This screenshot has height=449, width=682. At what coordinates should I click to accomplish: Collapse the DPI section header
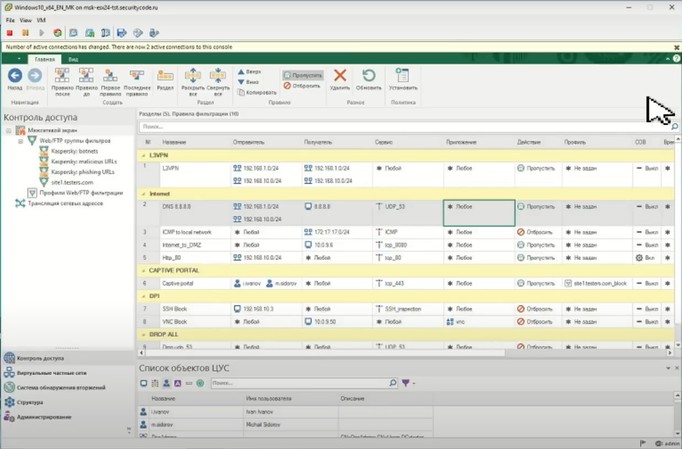point(144,296)
